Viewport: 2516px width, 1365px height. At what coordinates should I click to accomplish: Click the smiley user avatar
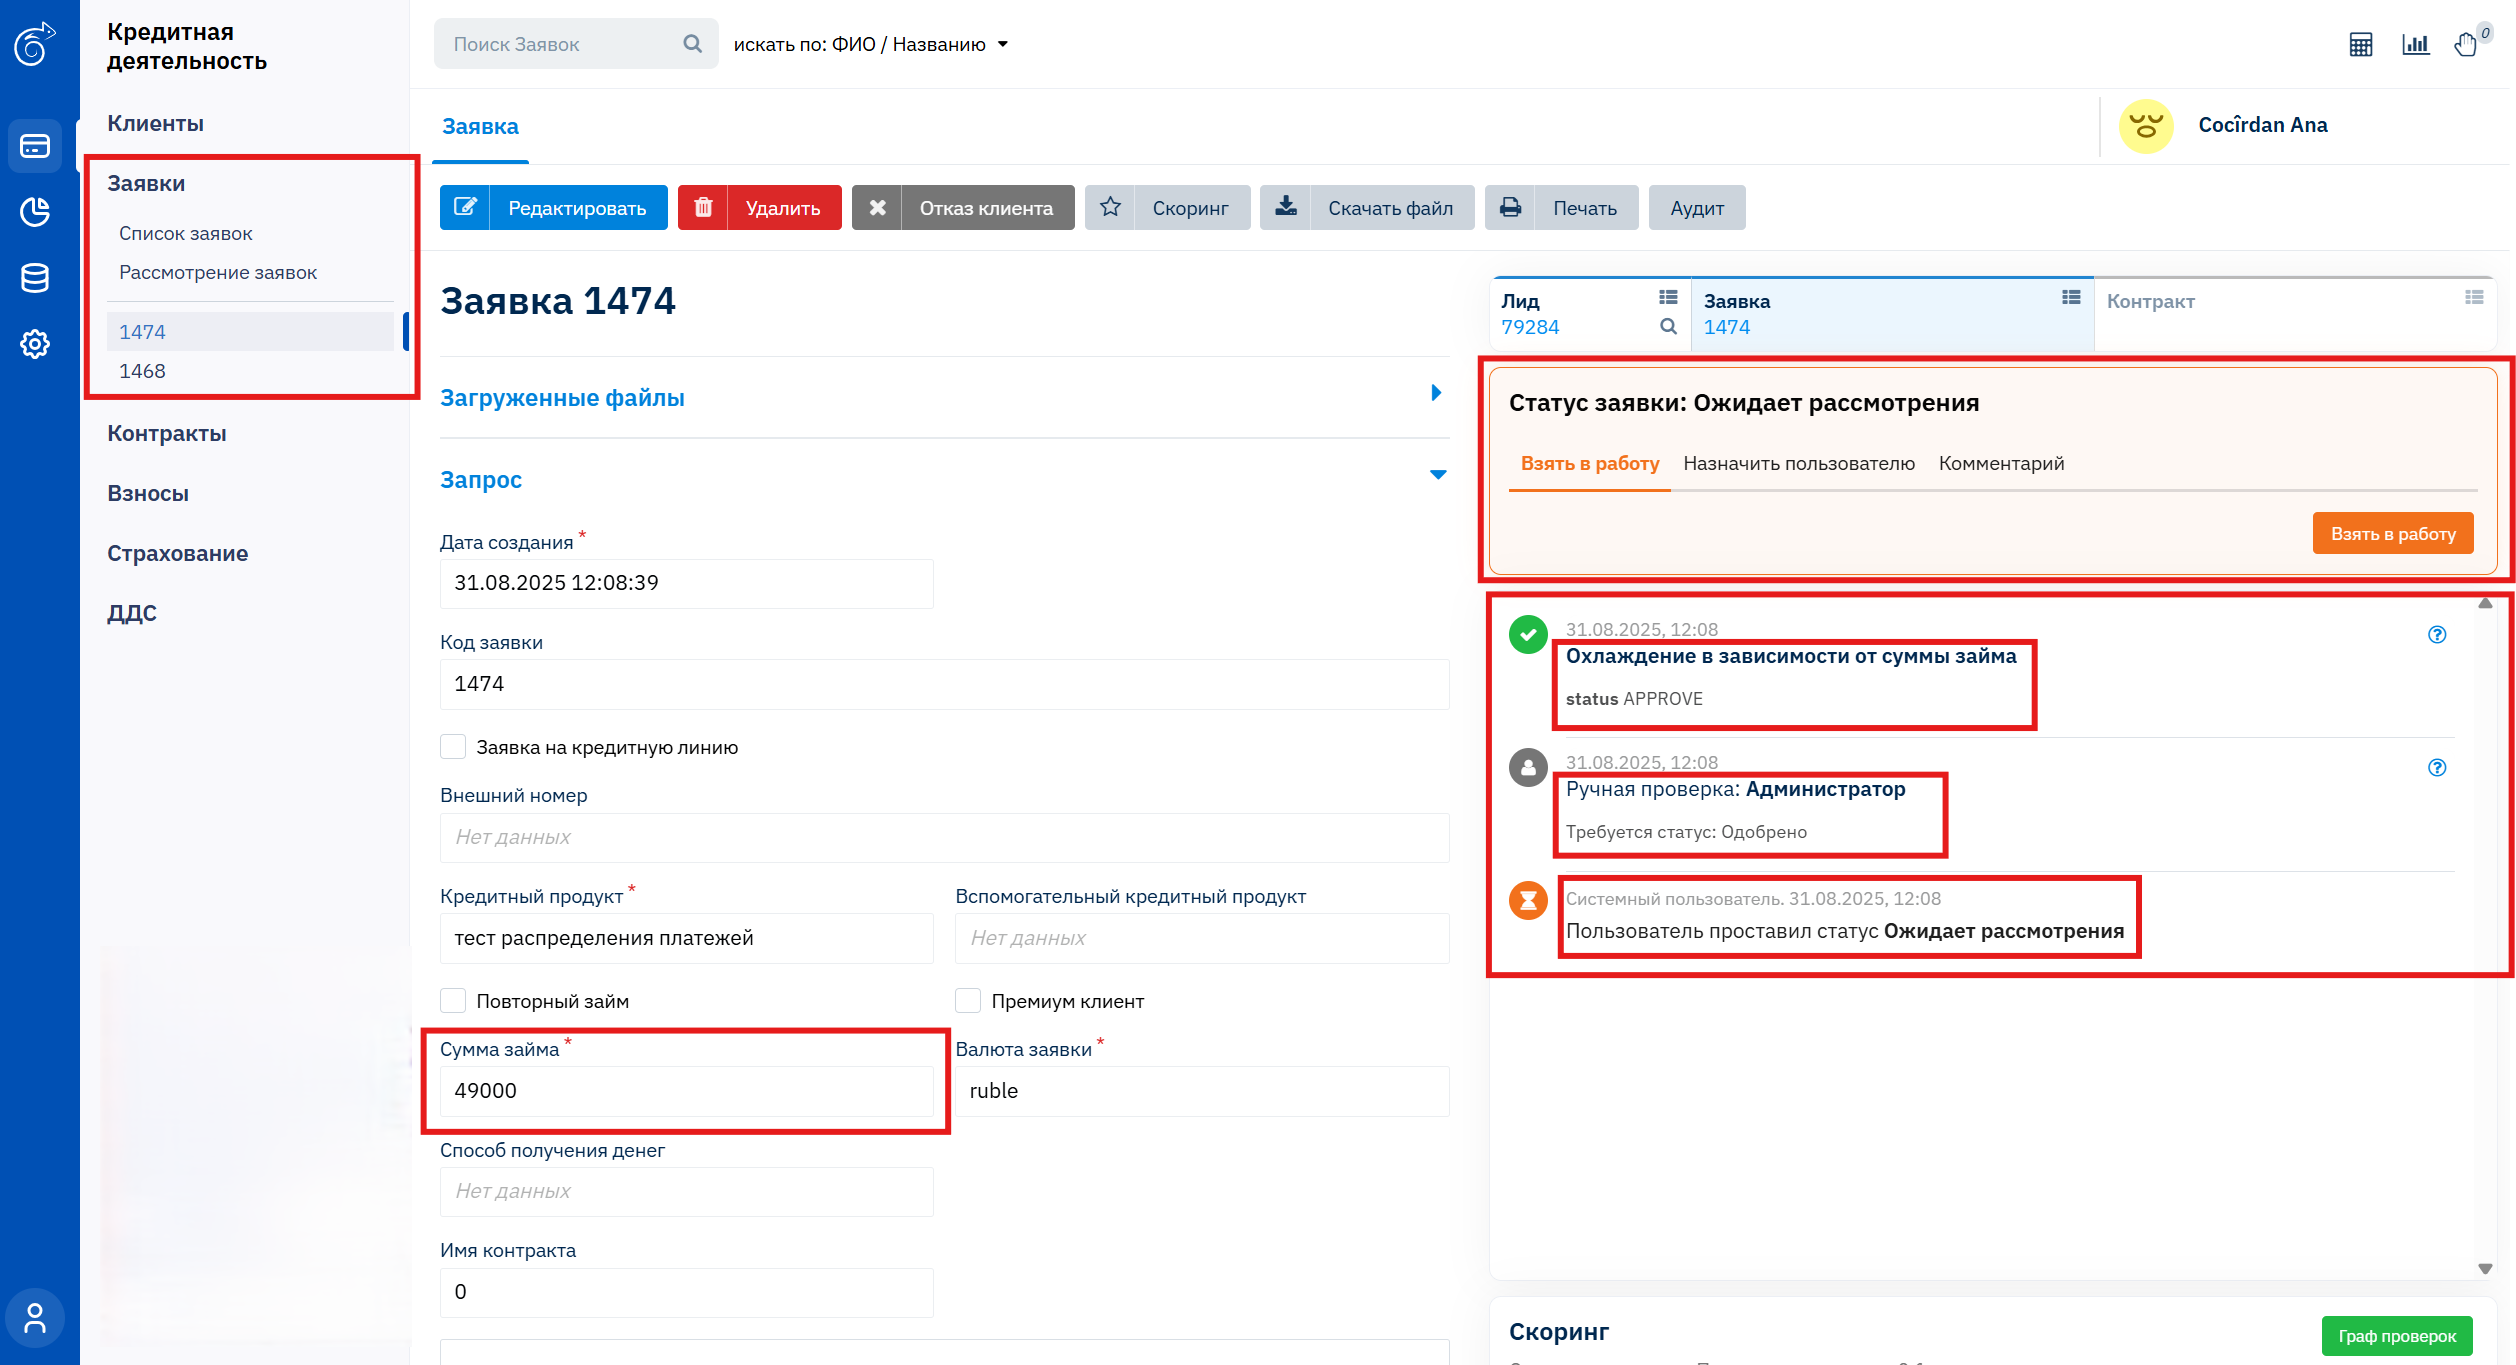(2146, 126)
